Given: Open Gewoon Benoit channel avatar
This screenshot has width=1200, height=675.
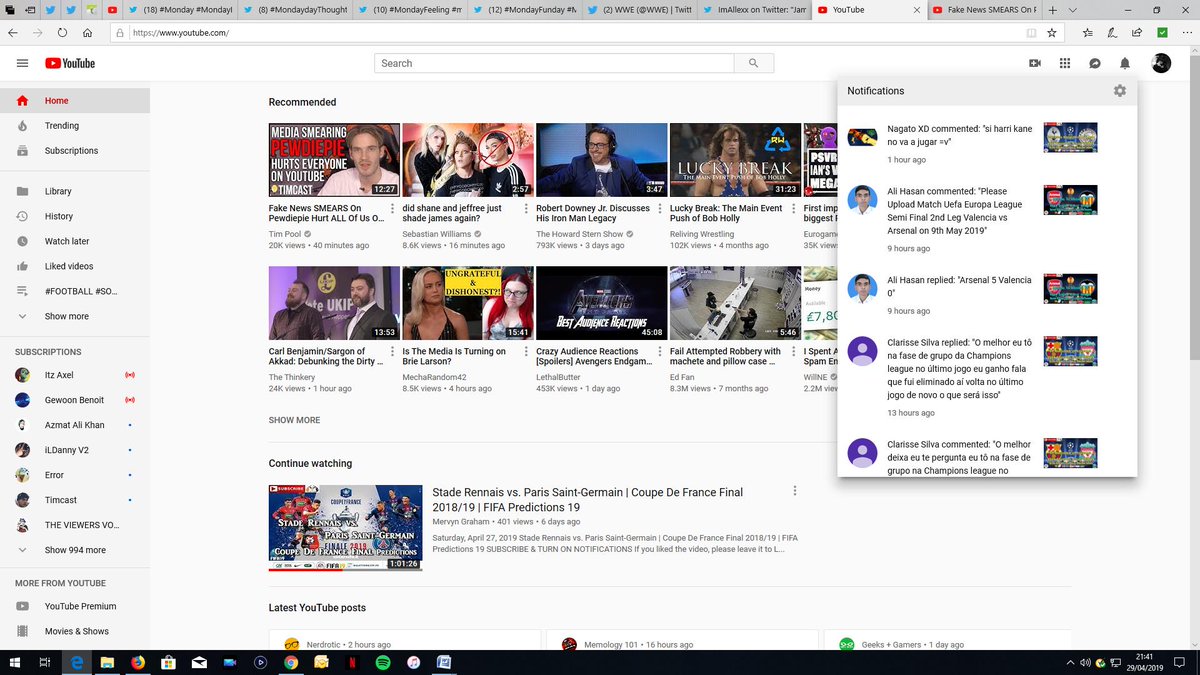Looking at the screenshot, I should [x=23, y=400].
